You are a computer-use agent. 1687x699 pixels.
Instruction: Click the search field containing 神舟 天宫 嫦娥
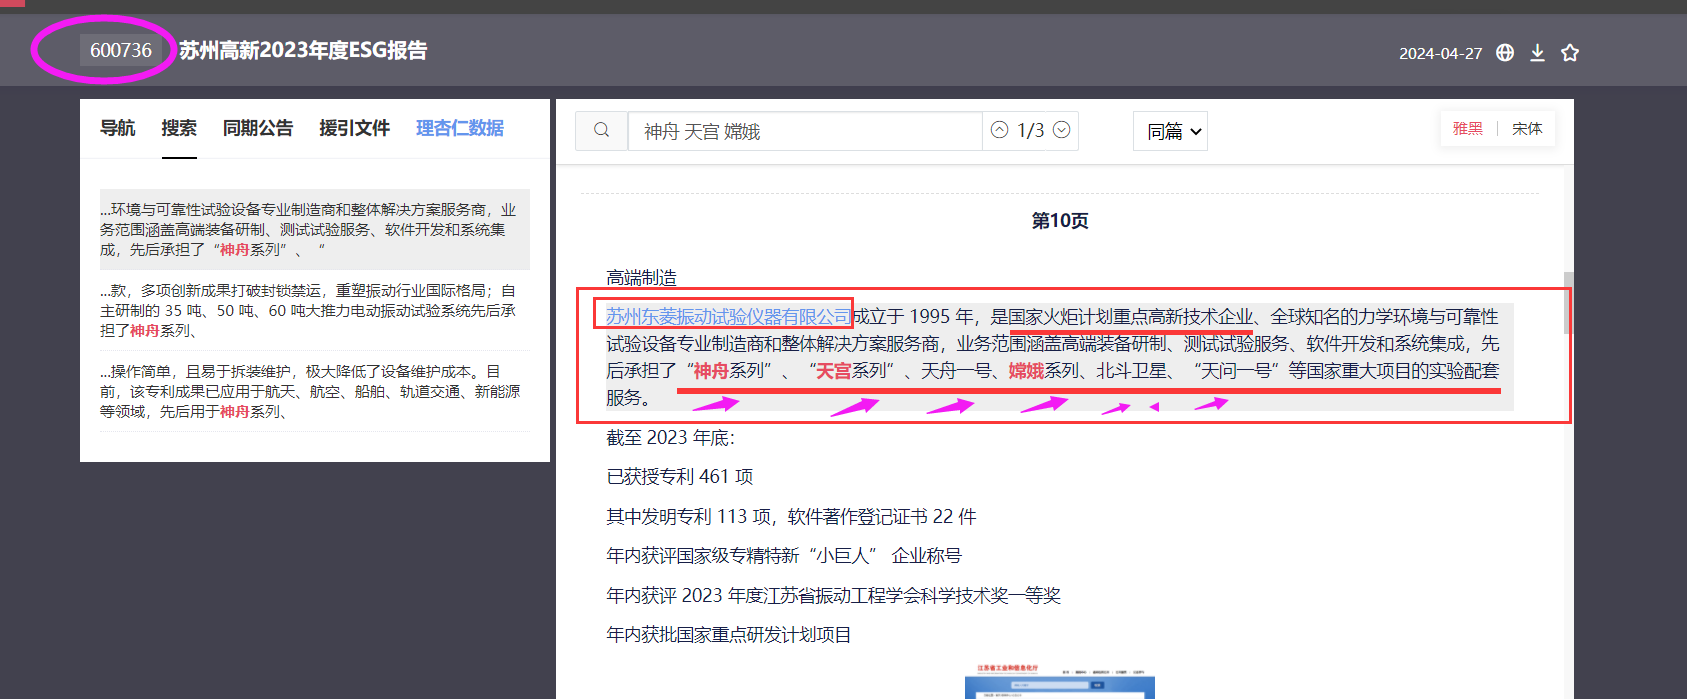tap(805, 131)
